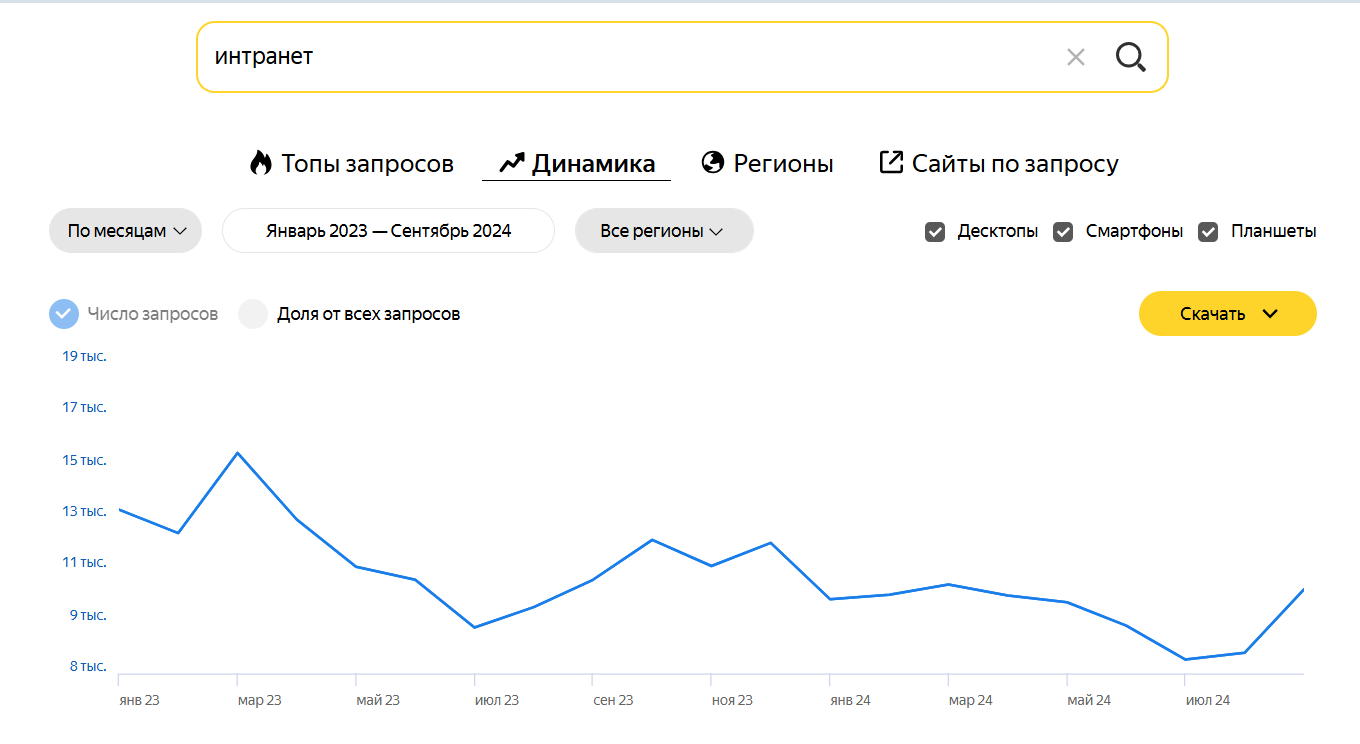This screenshot has height=744, width=1360.
Task: Open the Скачать download dropdown
Action: tap(1228, 314)
